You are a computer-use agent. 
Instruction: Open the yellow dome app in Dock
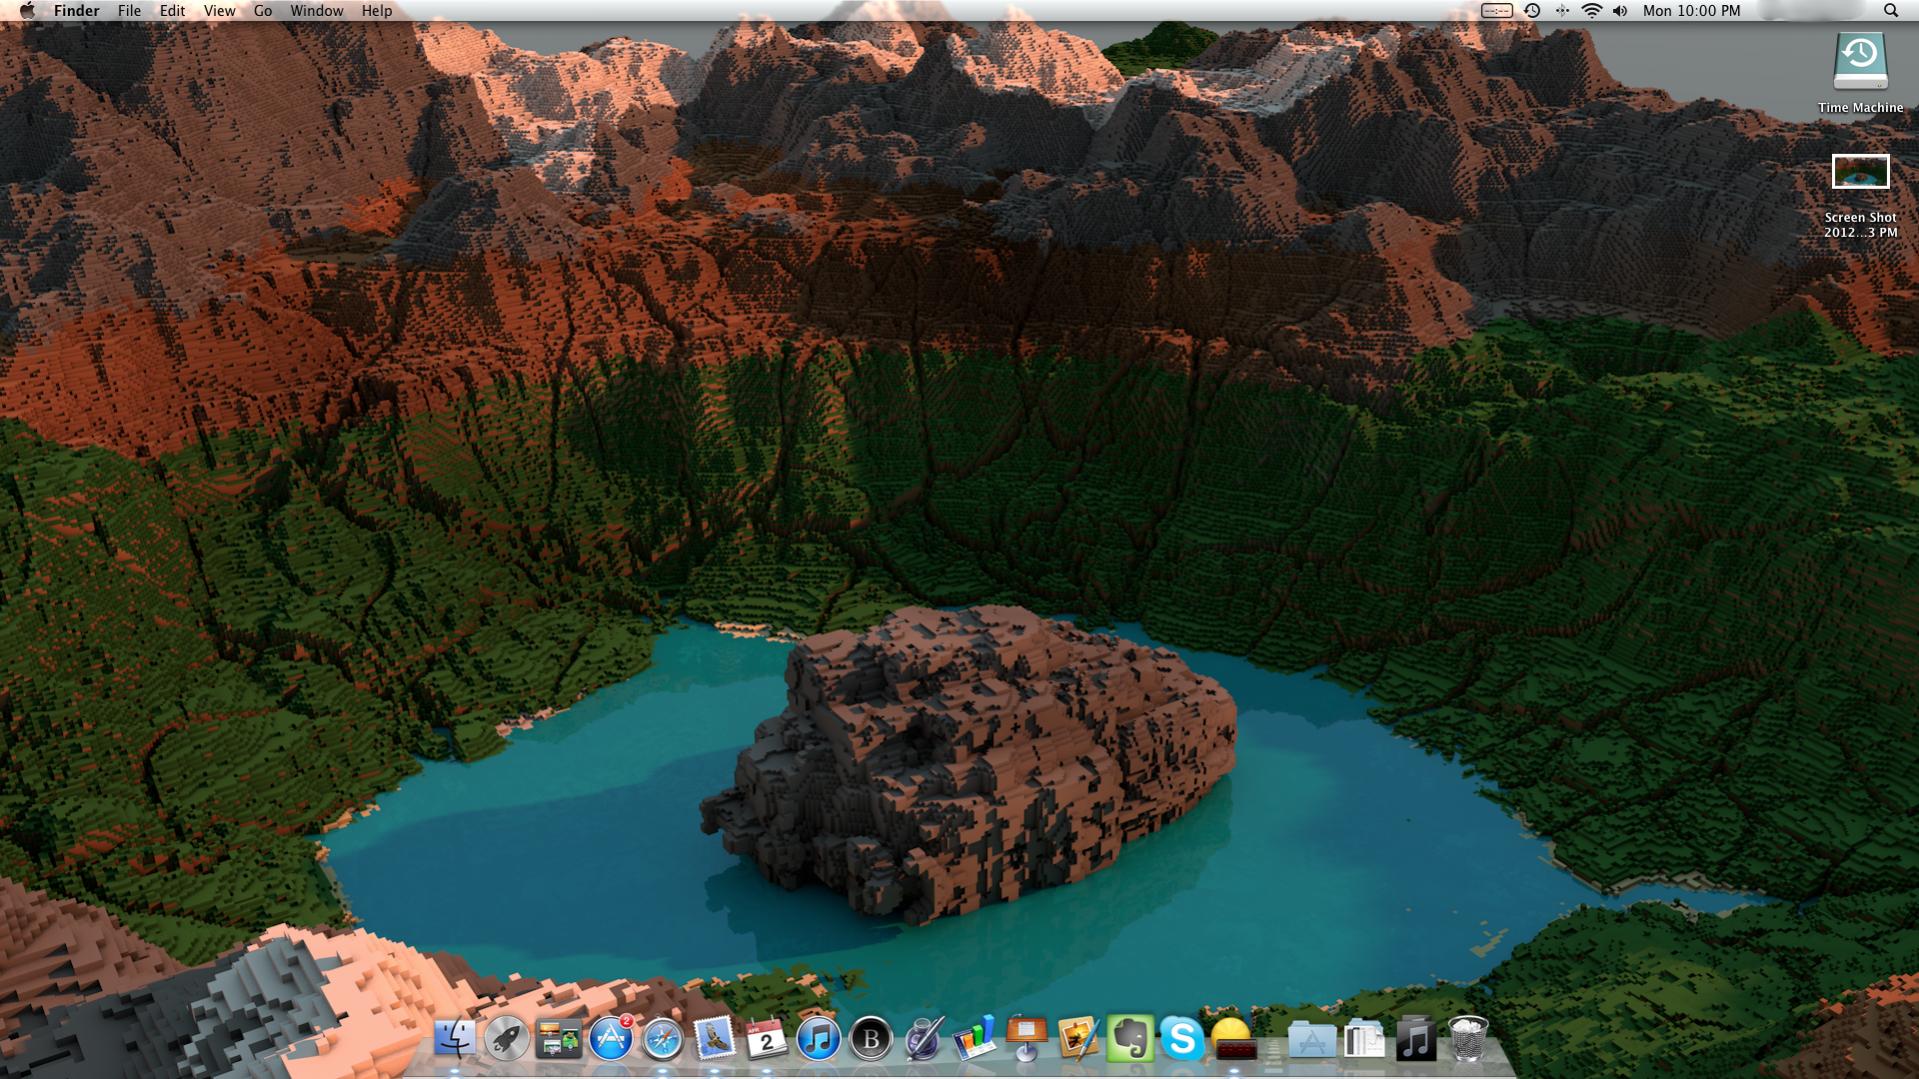pos(1233,1039)
